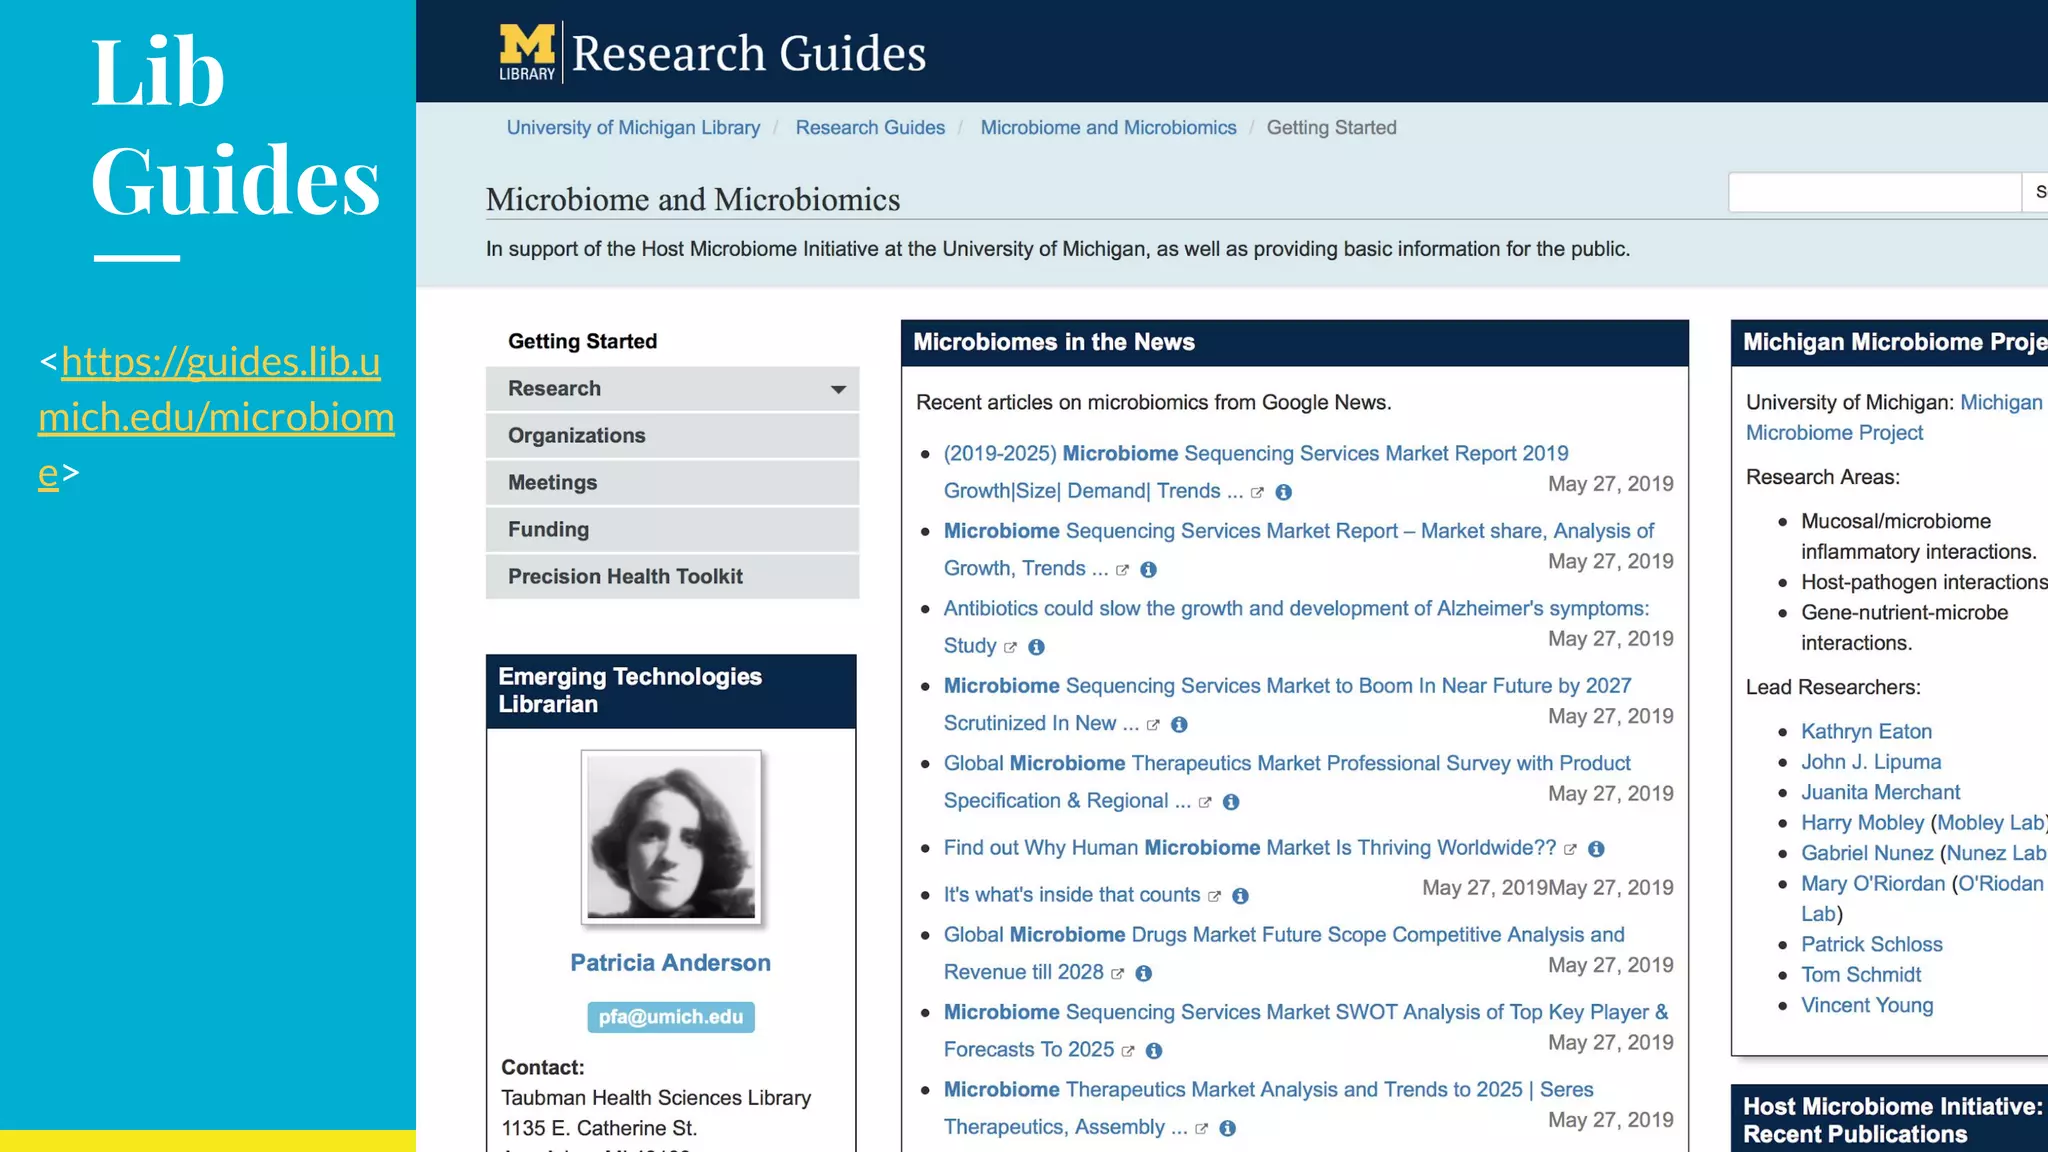Viewport: 2048px width, 1152px height.
Task: Open Harry Mobley researcher link
Action: tap(1862, 823)
